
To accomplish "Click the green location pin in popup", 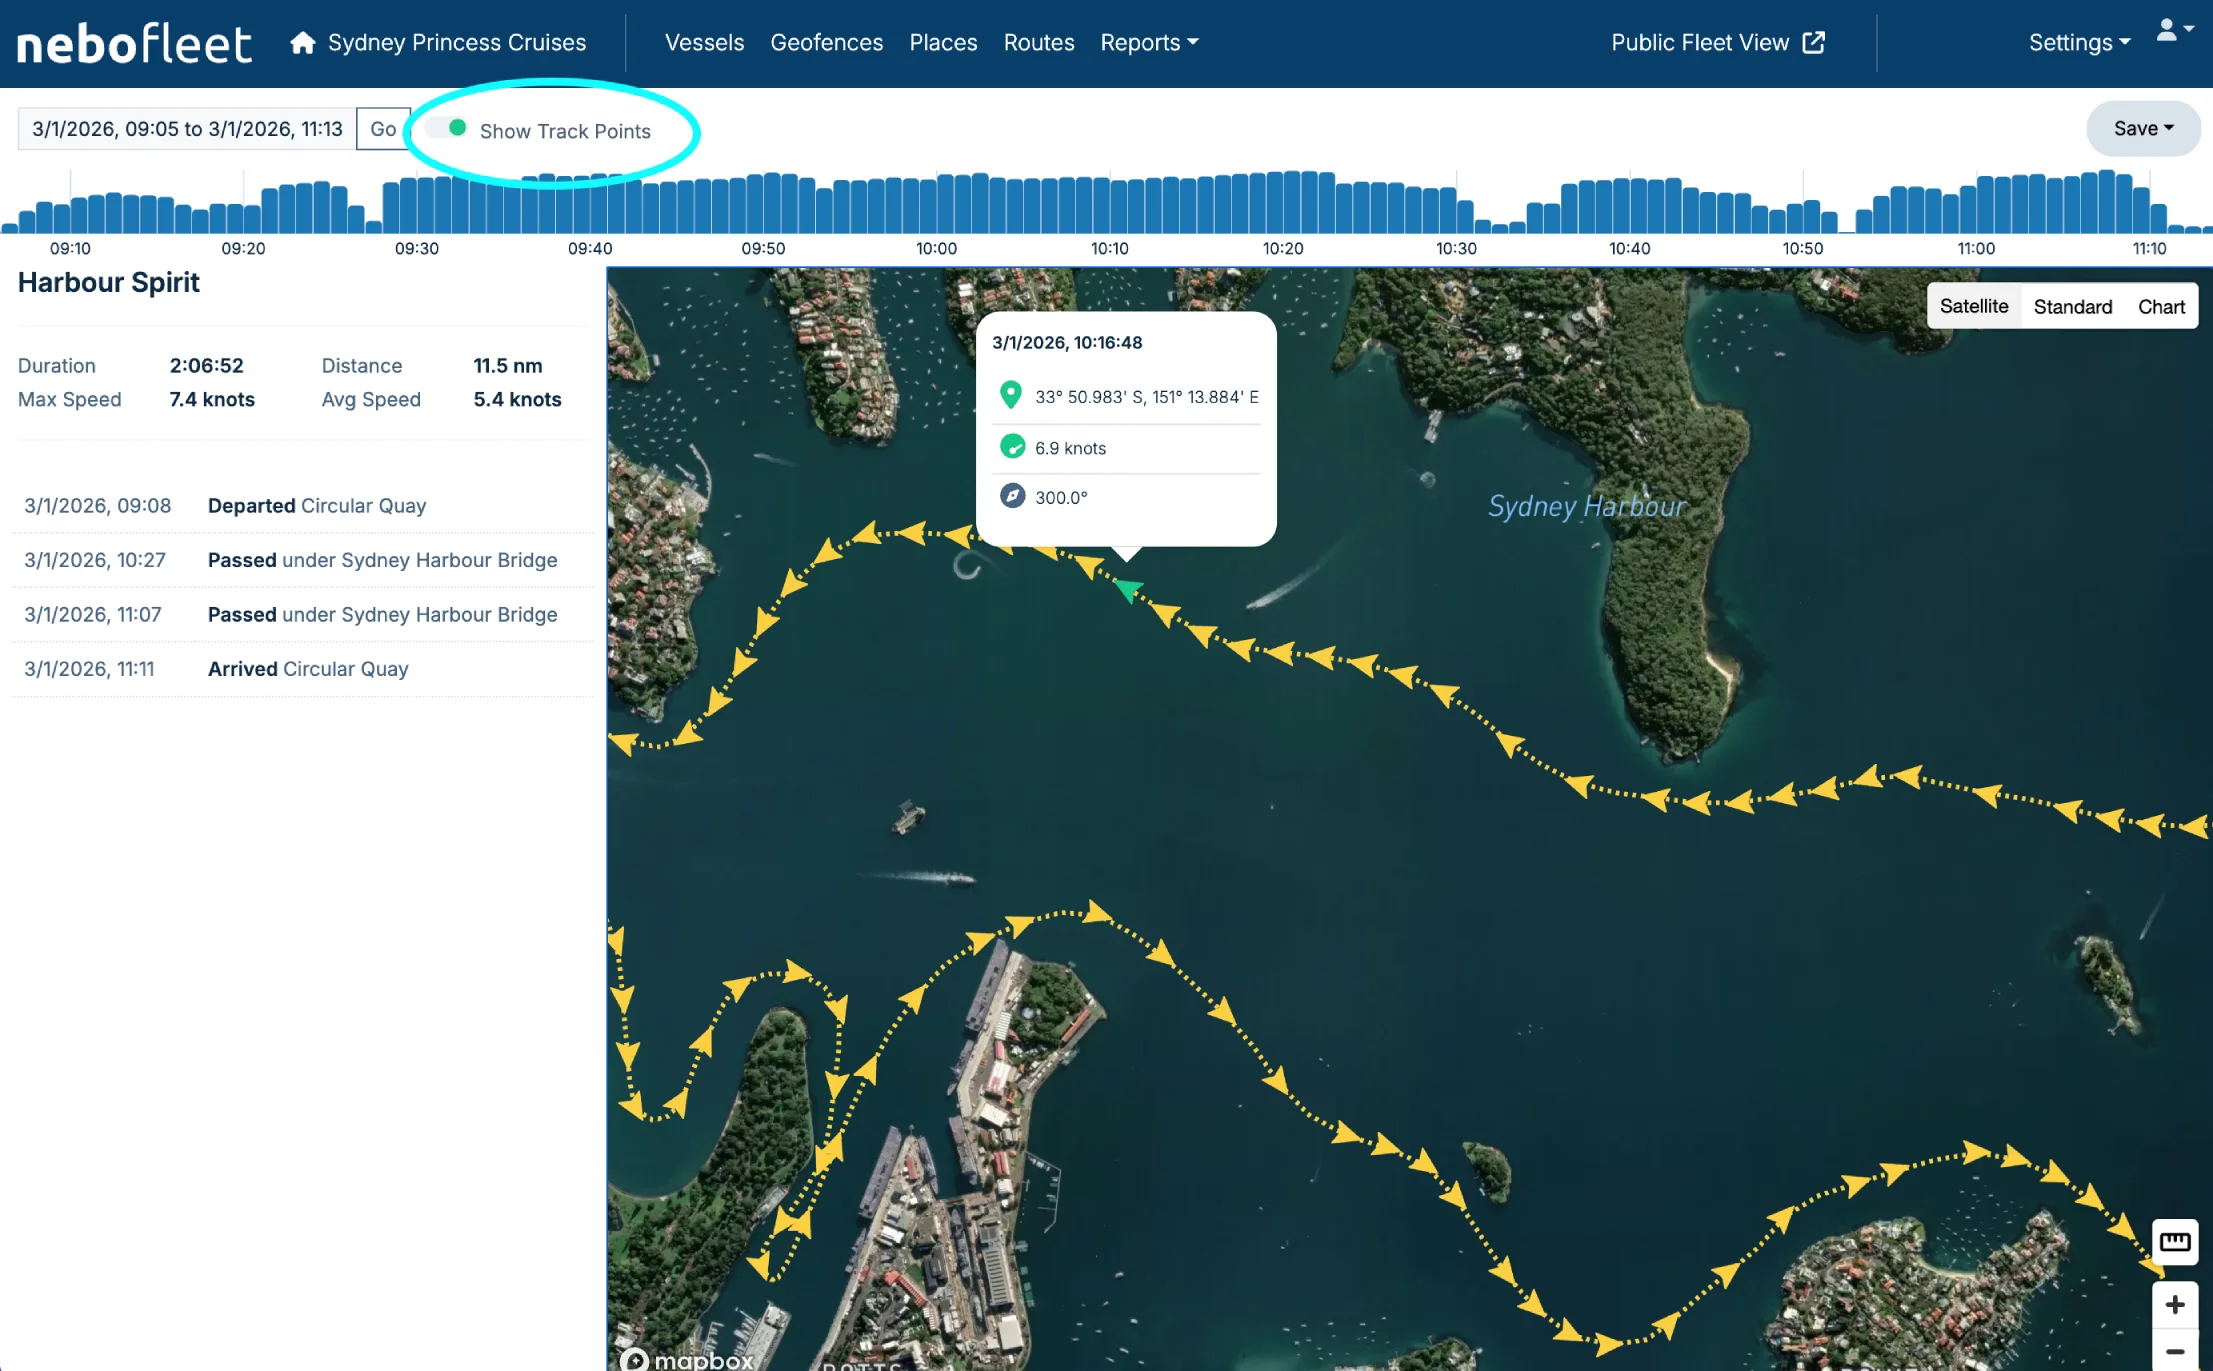I will pos(1011,395).
